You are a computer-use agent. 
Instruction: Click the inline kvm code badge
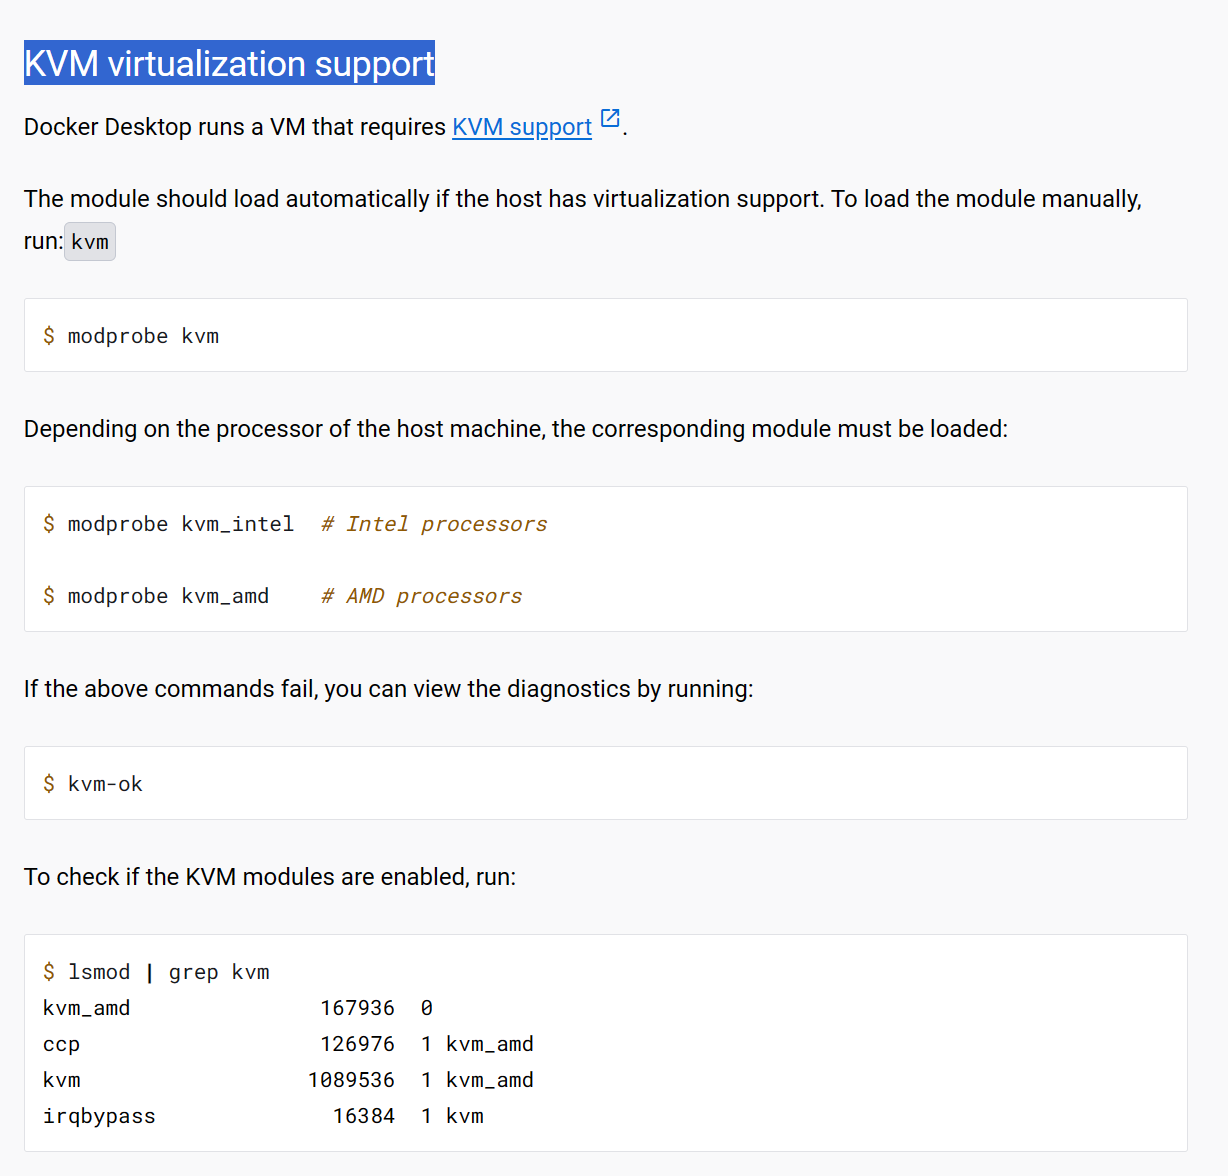coord(90,242)
